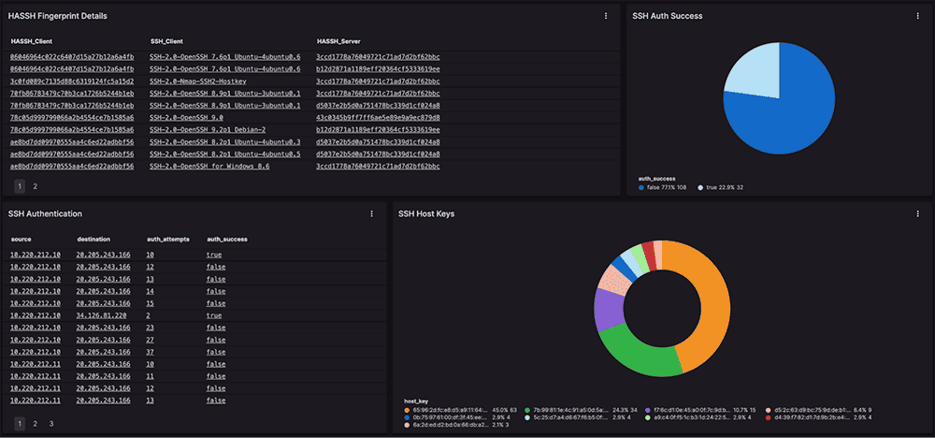This screenshot has width=935, height=438.
Task: Toggle the 'false' series in auth_success legend
Action: (x=667, y=187)
